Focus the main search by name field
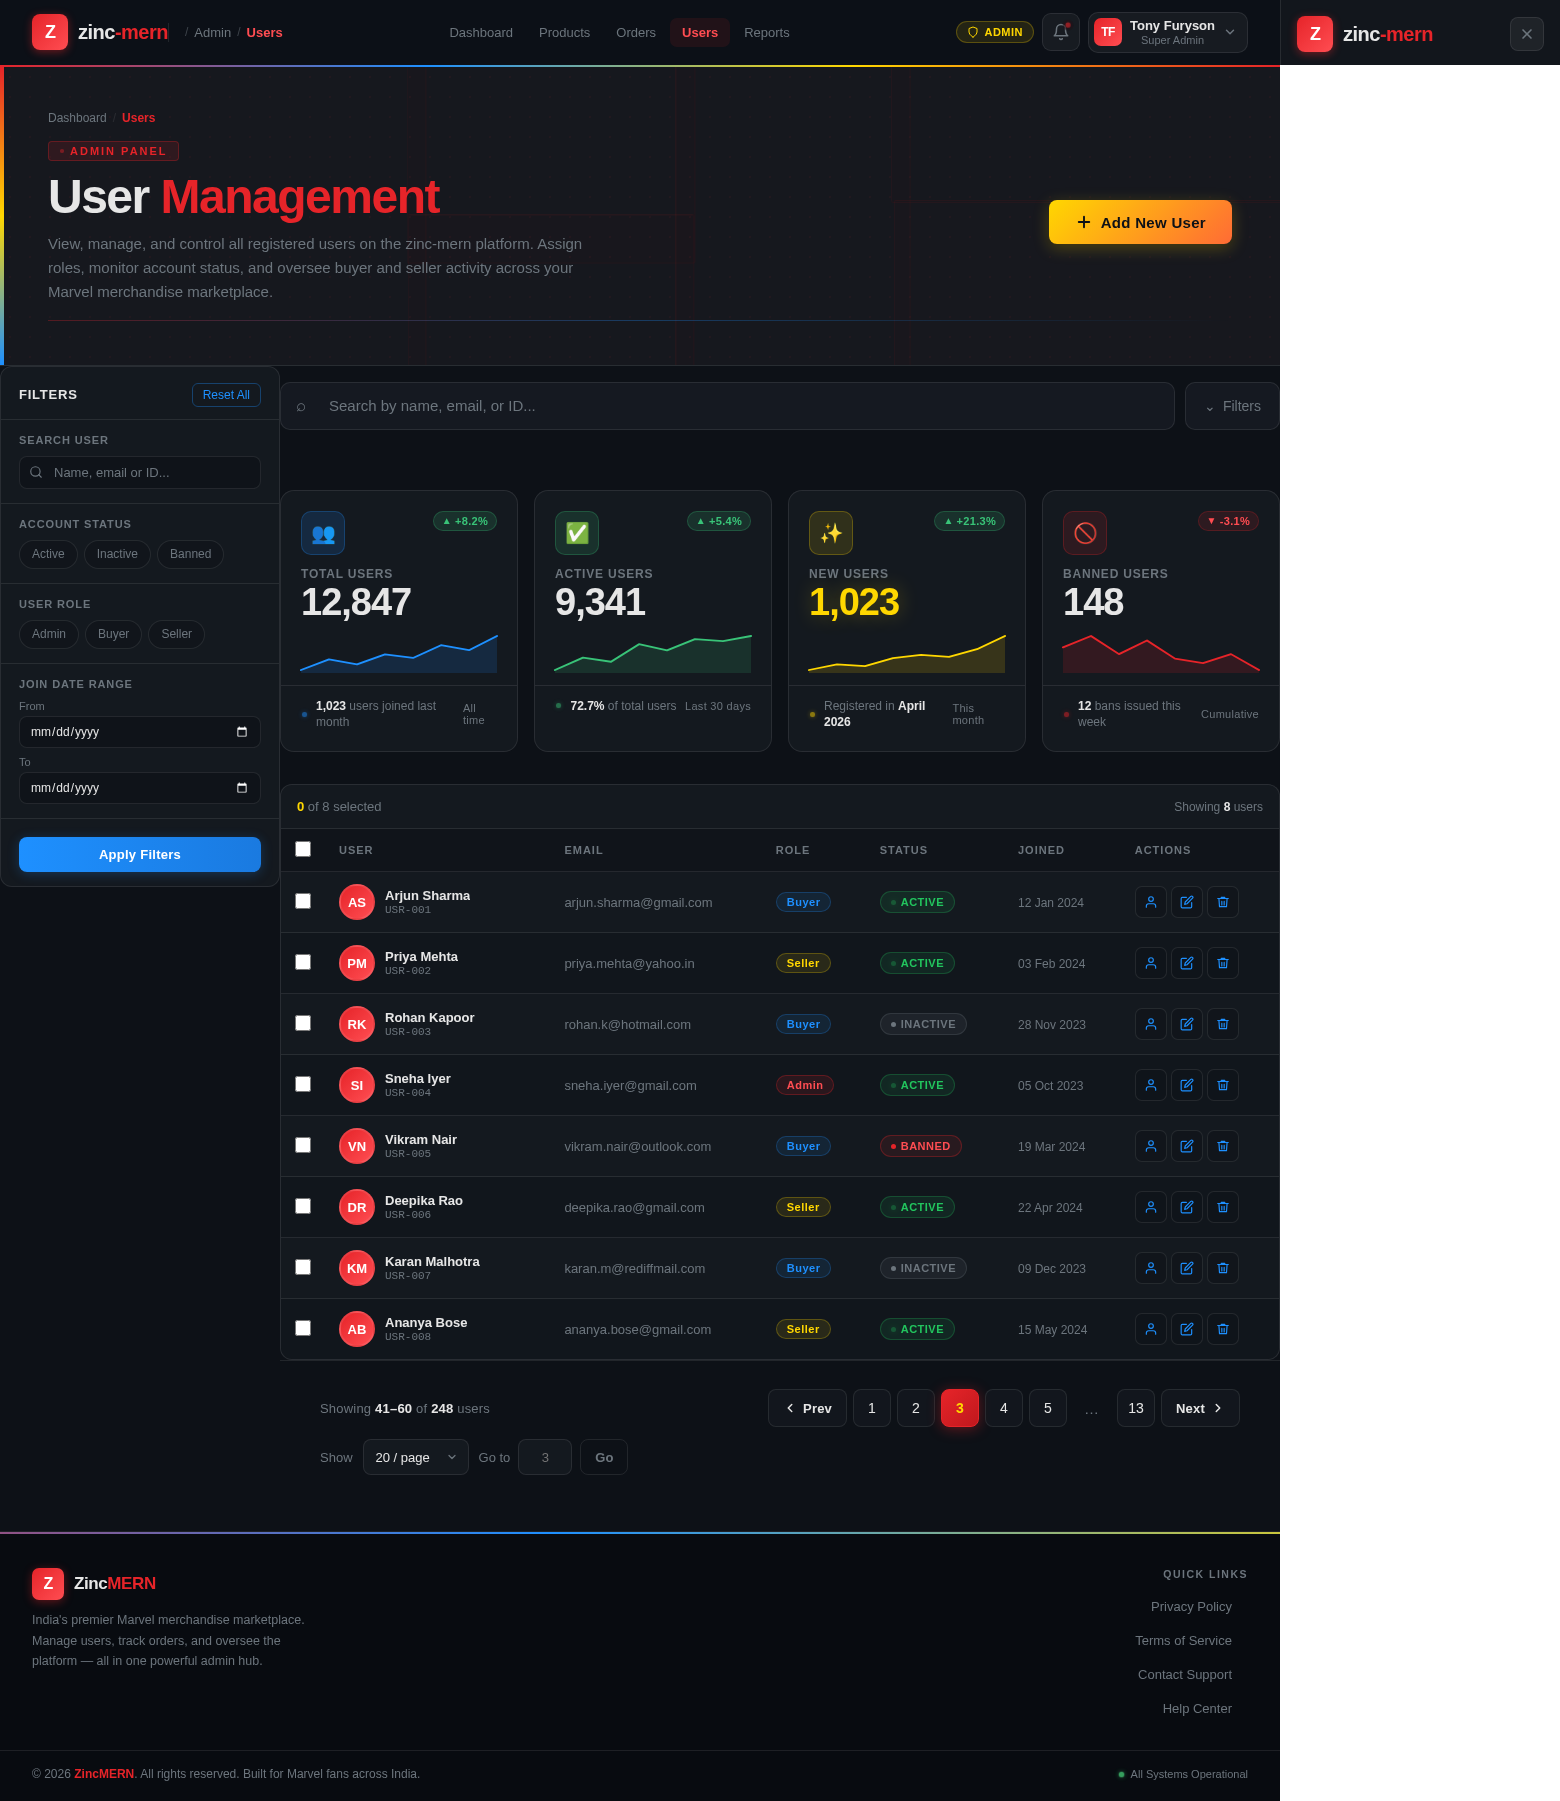 click(x=727, y=406)
